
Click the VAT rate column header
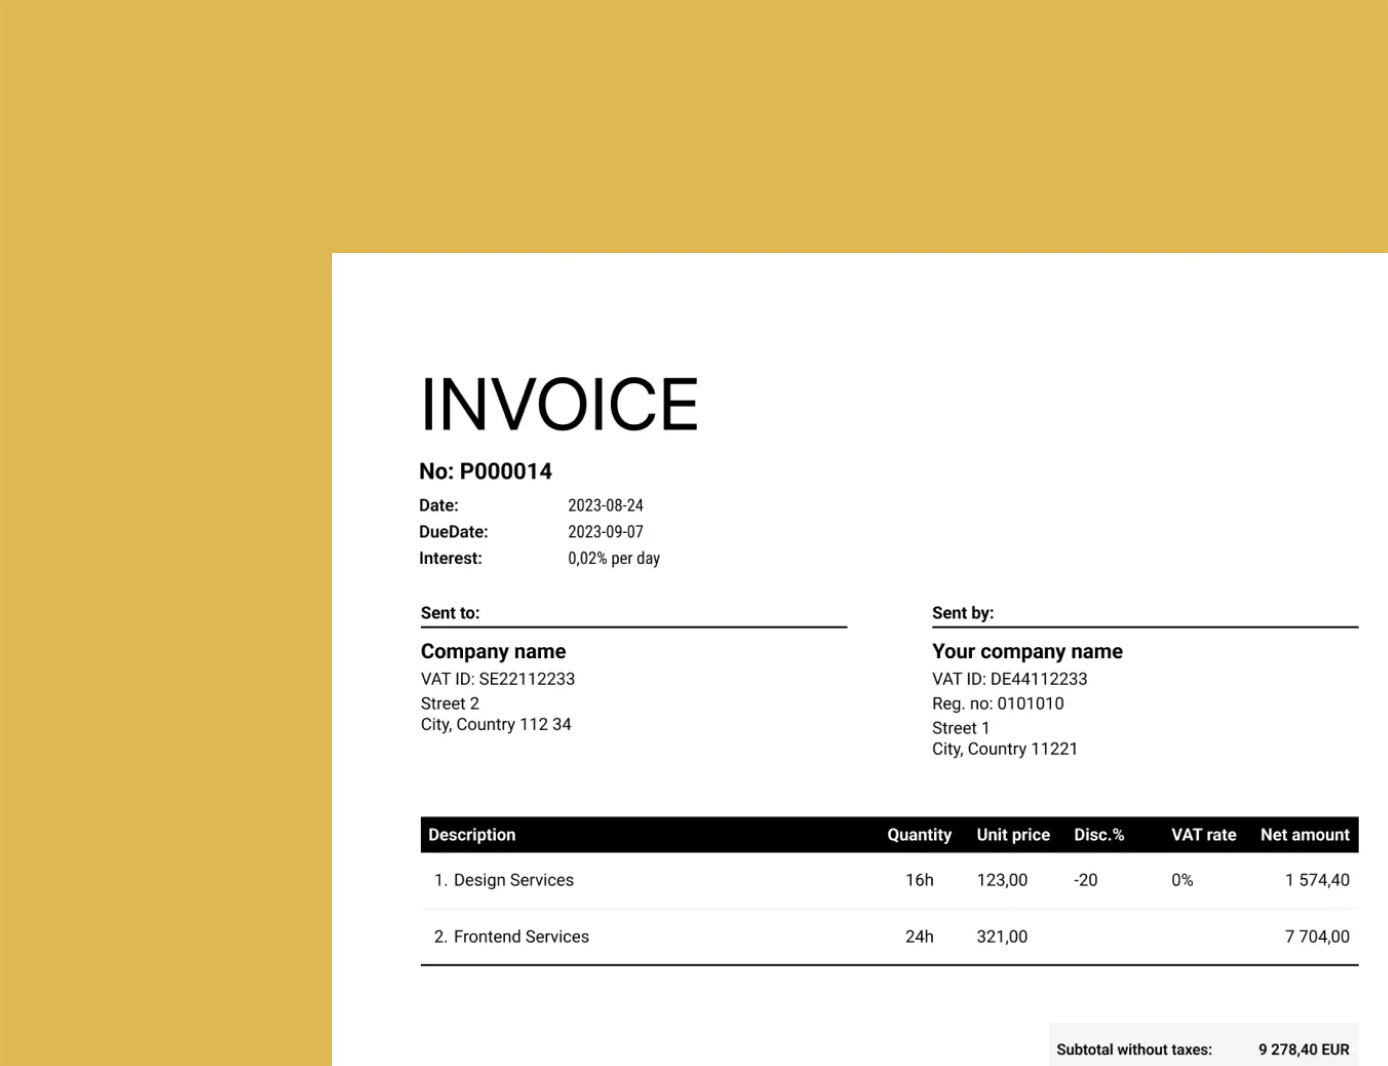1203,835
